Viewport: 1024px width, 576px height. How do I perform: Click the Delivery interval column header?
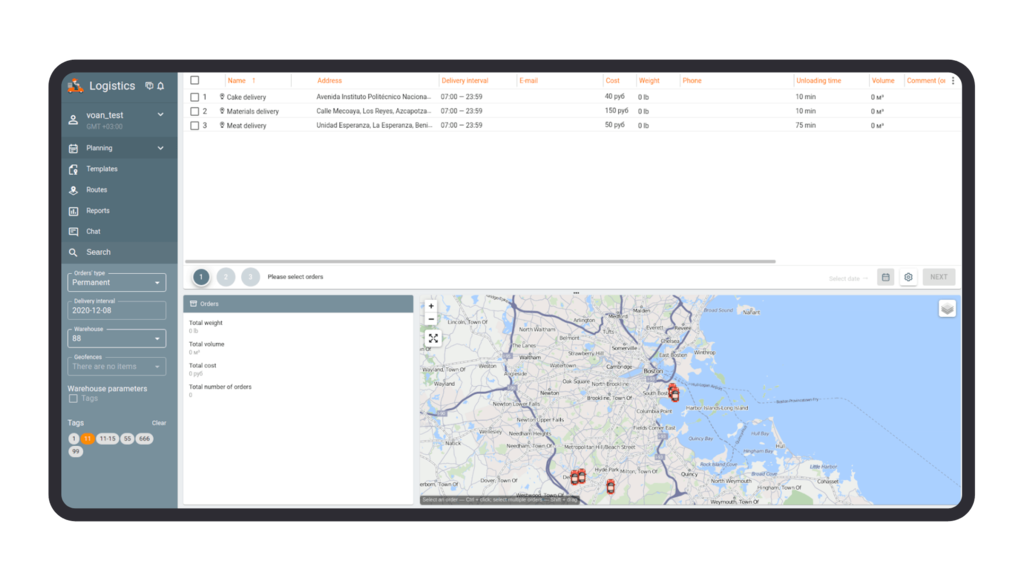coord(464,80)
